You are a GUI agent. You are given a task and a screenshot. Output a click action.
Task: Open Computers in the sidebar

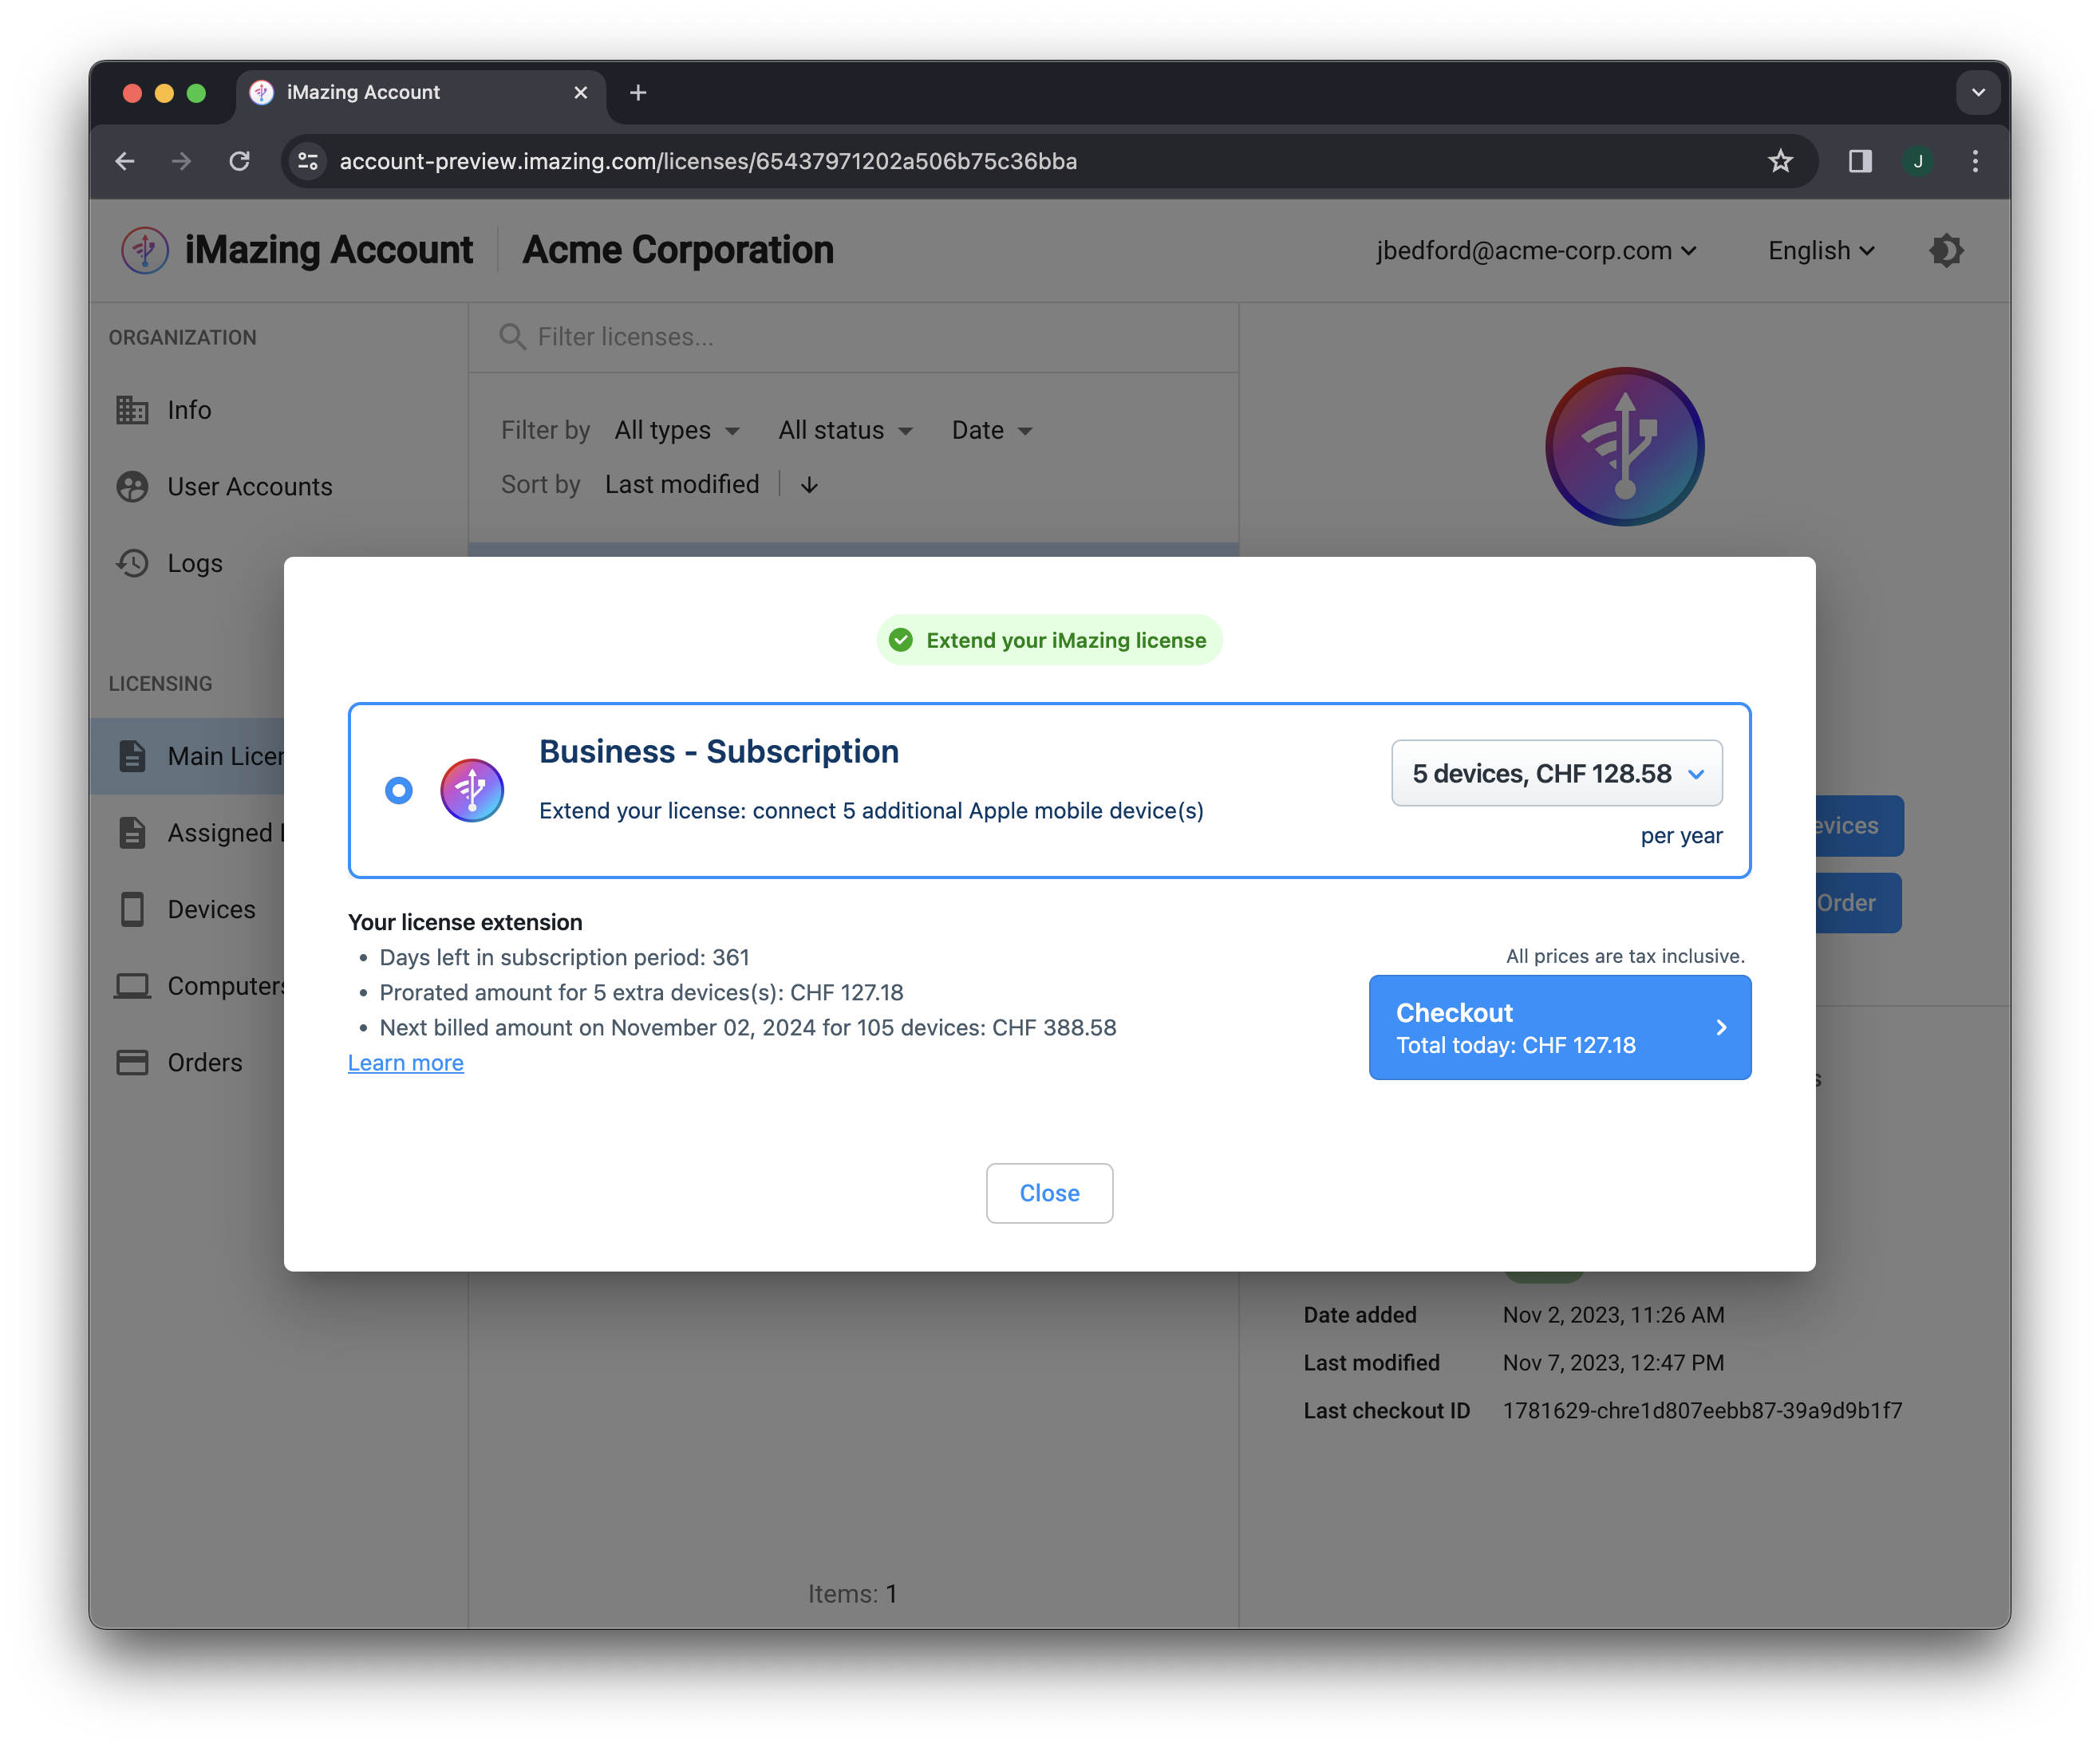click(x=186, y=986)
